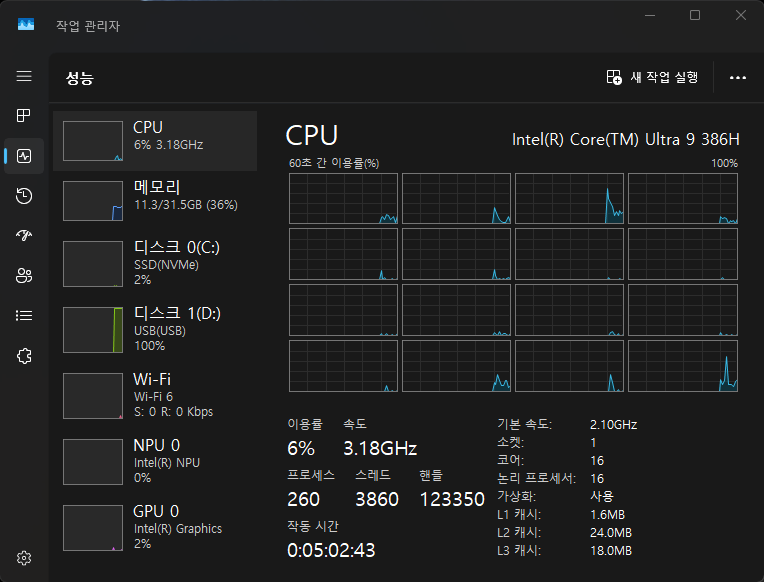
Task: Click base speed value 2.10GHz
Action: (613, 425)
